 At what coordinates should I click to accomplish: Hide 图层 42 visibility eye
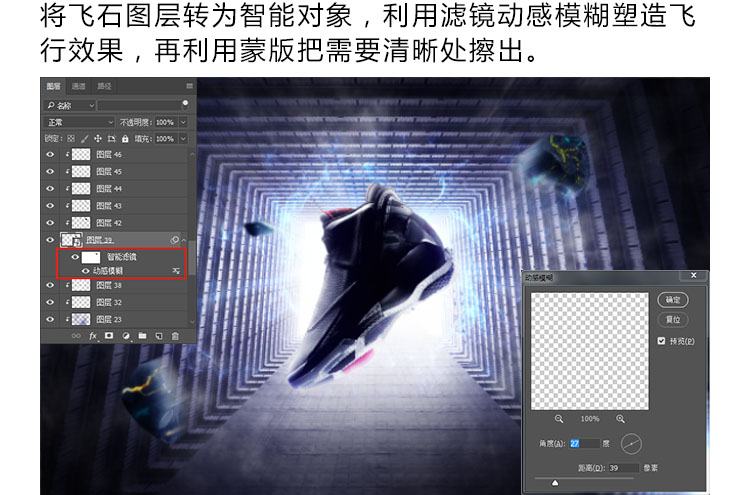(x=50, y=222)
